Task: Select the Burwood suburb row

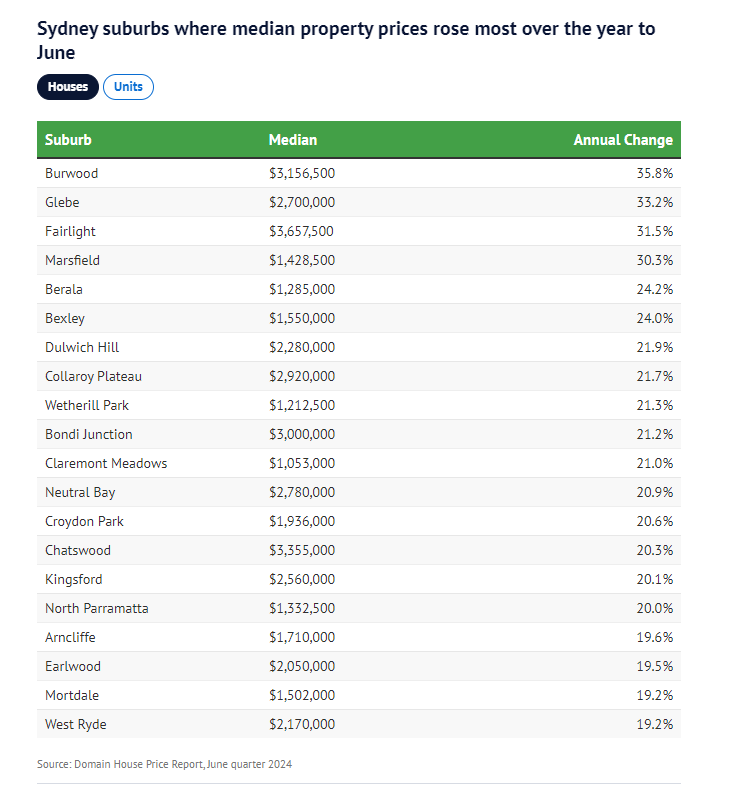Action: (x=358, y=173)
